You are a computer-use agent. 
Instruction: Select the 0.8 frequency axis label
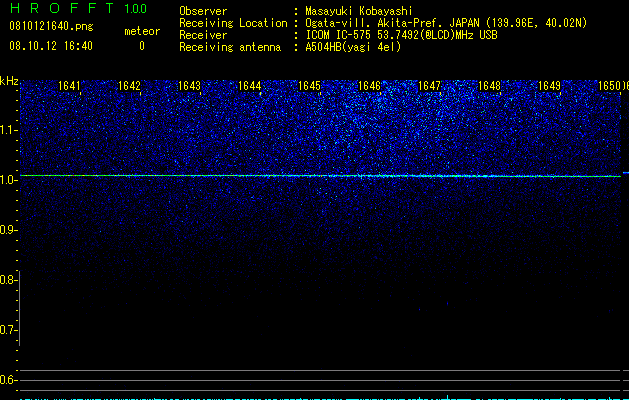(x=9, y=280)
